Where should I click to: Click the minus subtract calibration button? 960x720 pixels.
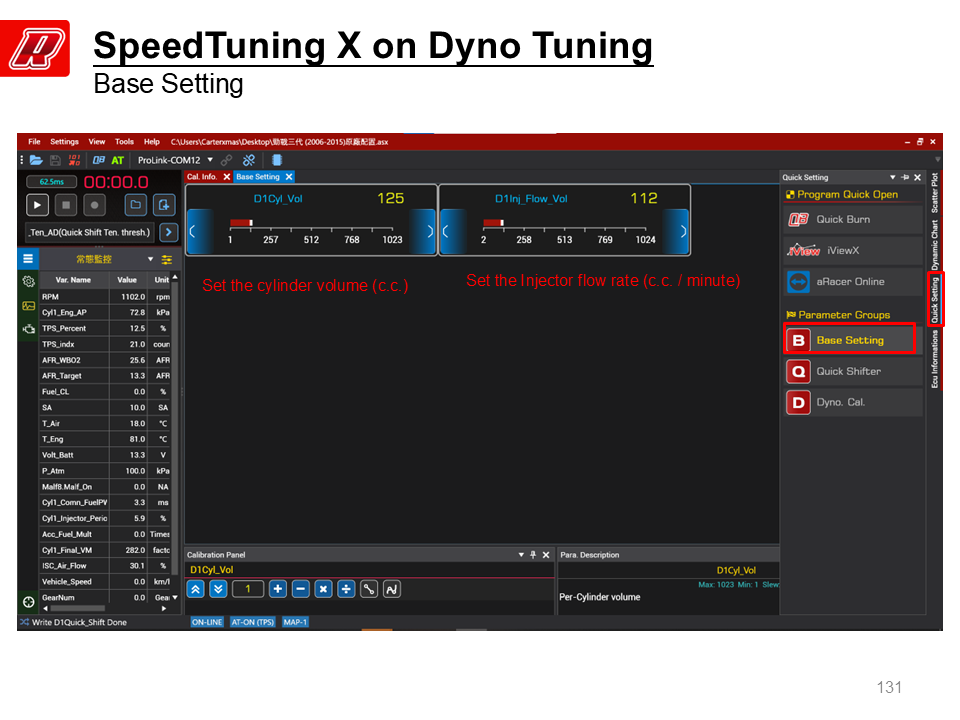(301, 589)
